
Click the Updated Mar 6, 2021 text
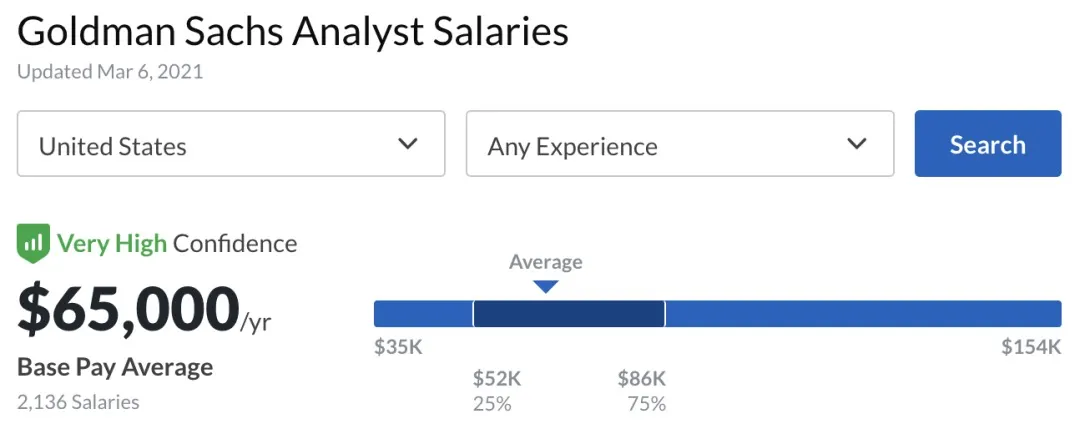click(110, 72)
